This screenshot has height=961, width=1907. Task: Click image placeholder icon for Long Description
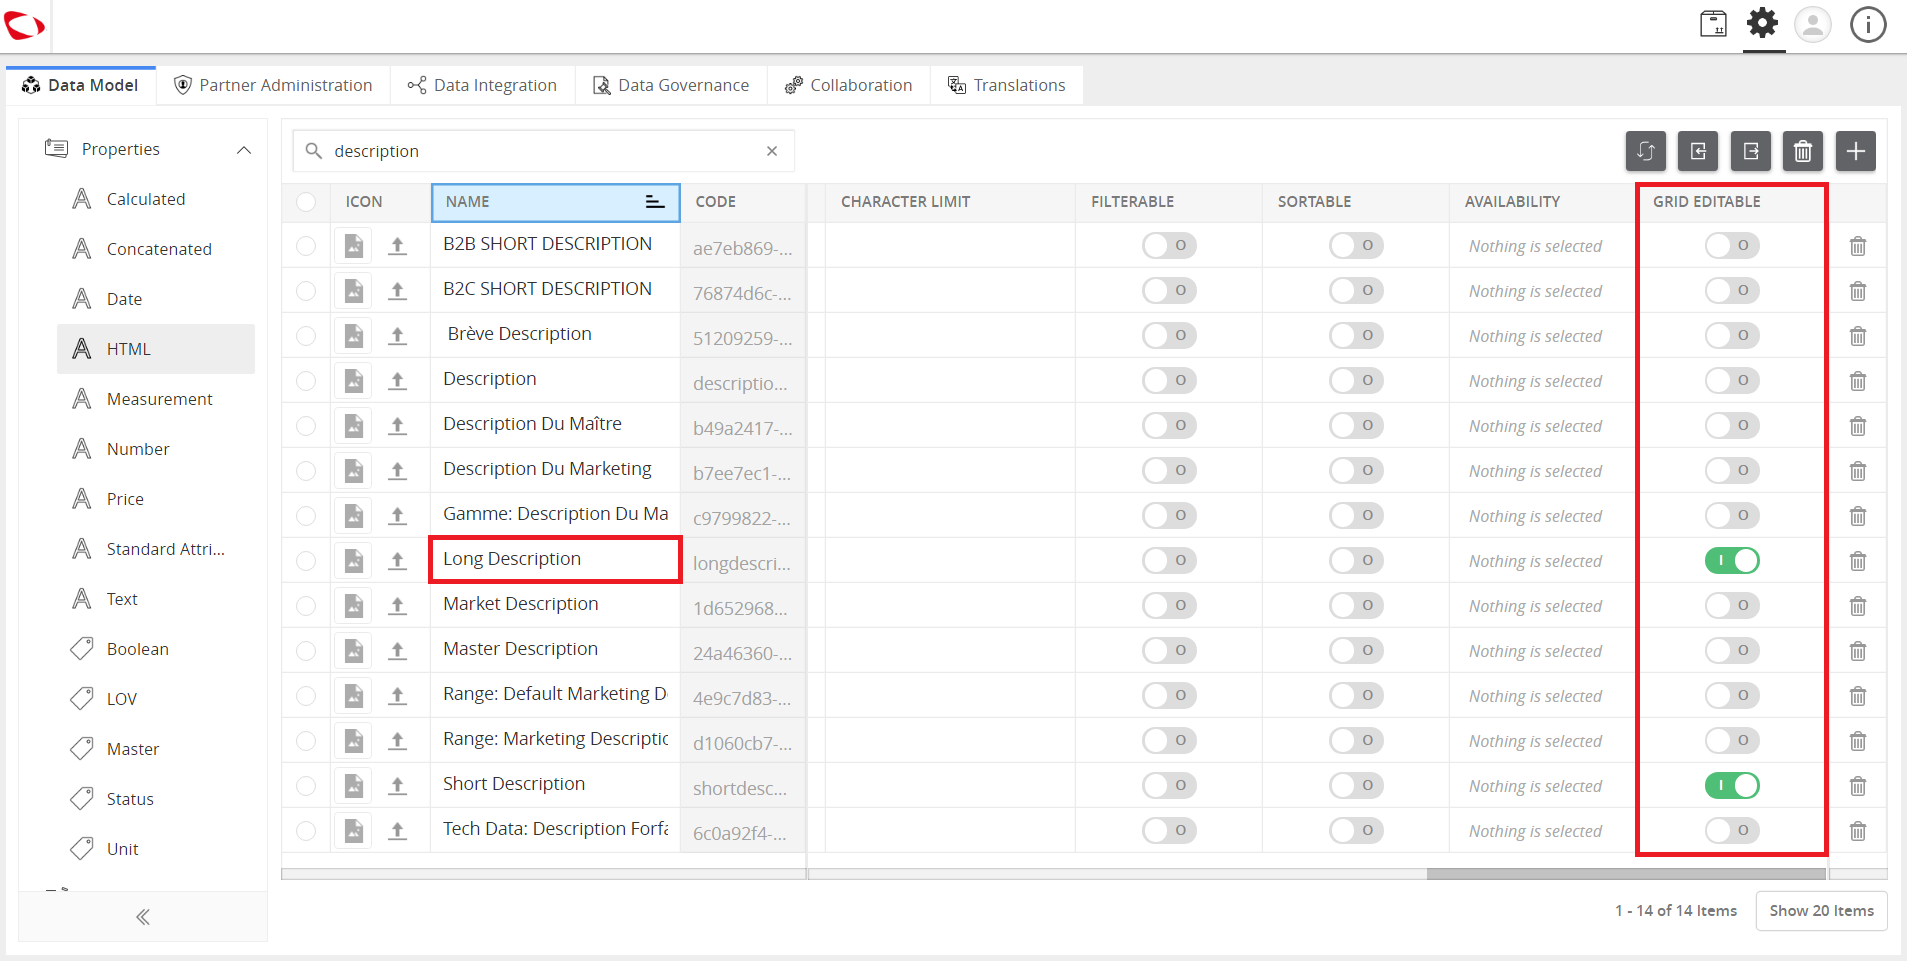[x=354, y=560]
